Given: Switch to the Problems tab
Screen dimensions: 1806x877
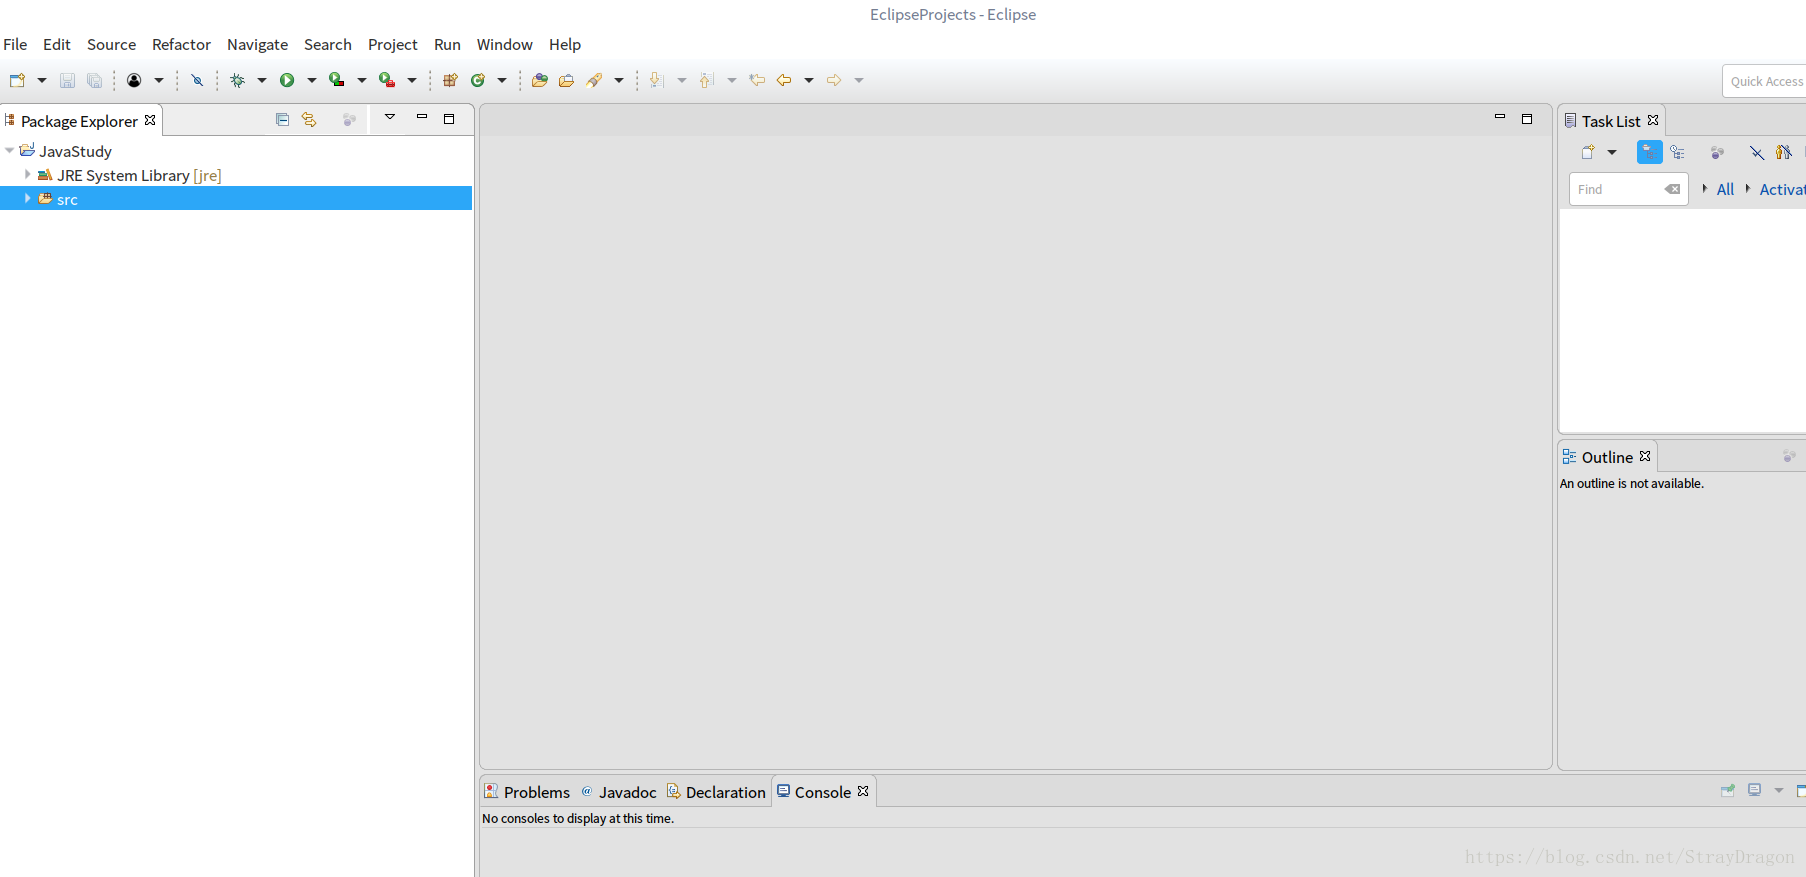Looking at the screenshot, I should point(527,792).
